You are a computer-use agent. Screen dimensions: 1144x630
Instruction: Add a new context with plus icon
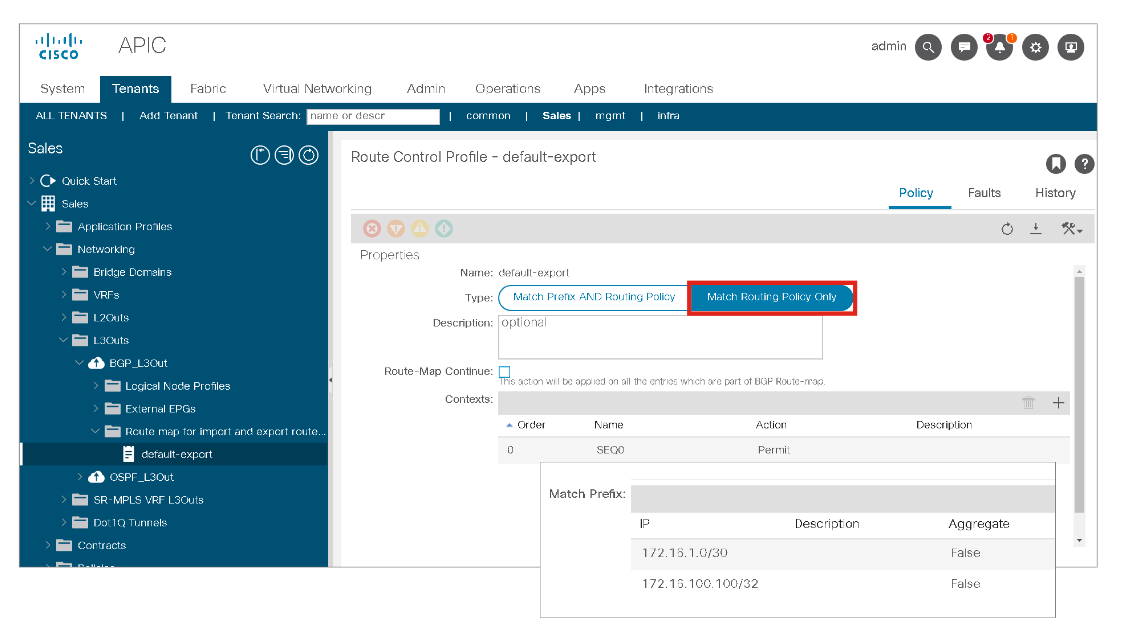[1059, 403]
